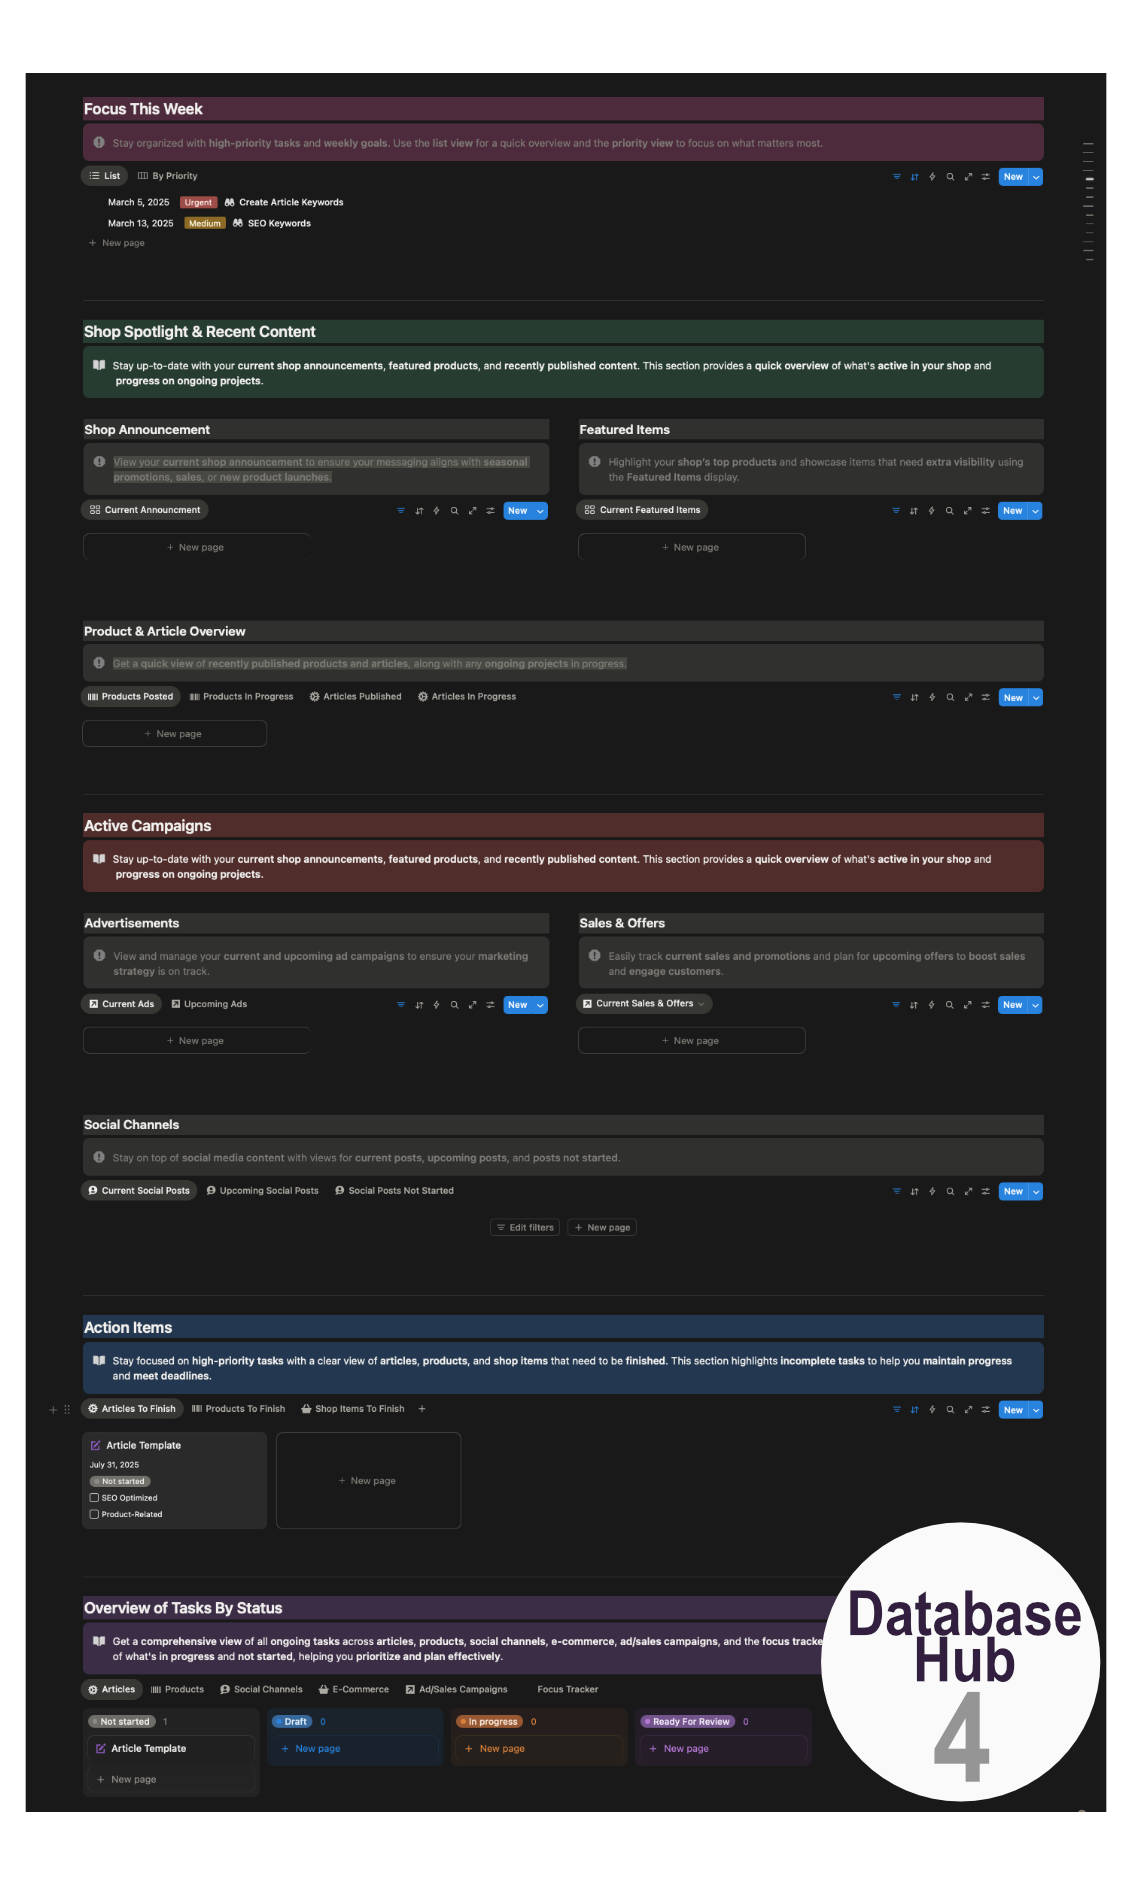1132x1885 pixels.
Task: Expand Current Sales & Offers view chevron
Action: pos(701,1004)
